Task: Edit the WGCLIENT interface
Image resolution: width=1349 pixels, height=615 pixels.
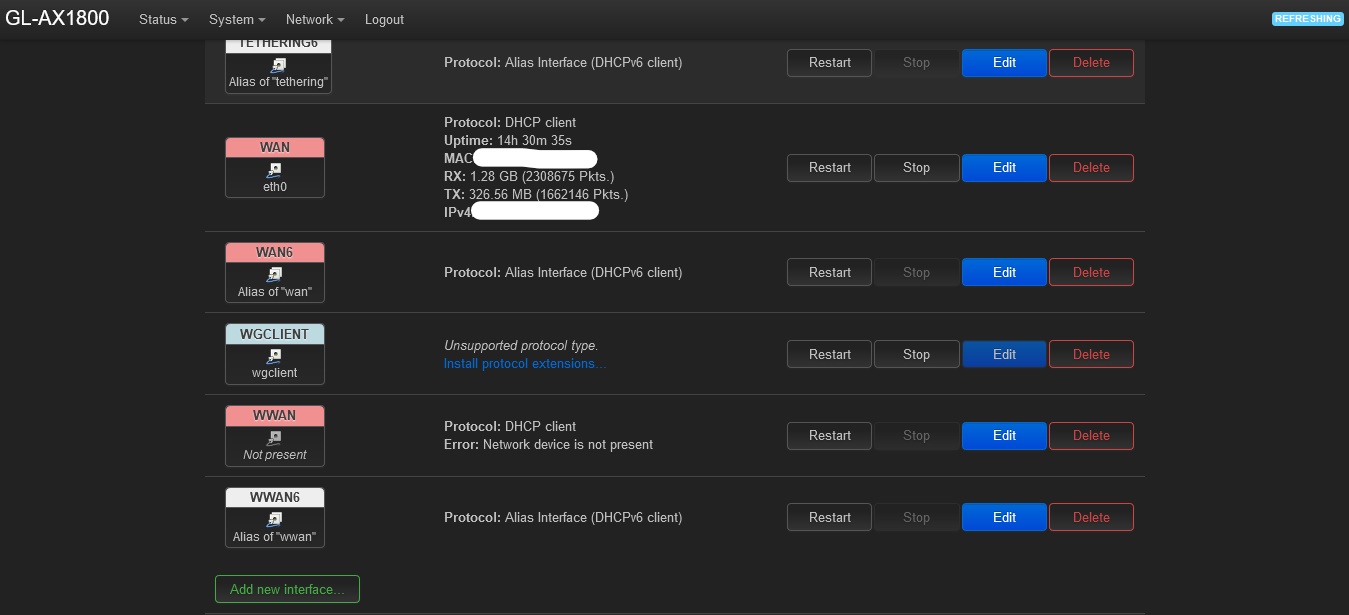Action: click(x=1004, y=354)
